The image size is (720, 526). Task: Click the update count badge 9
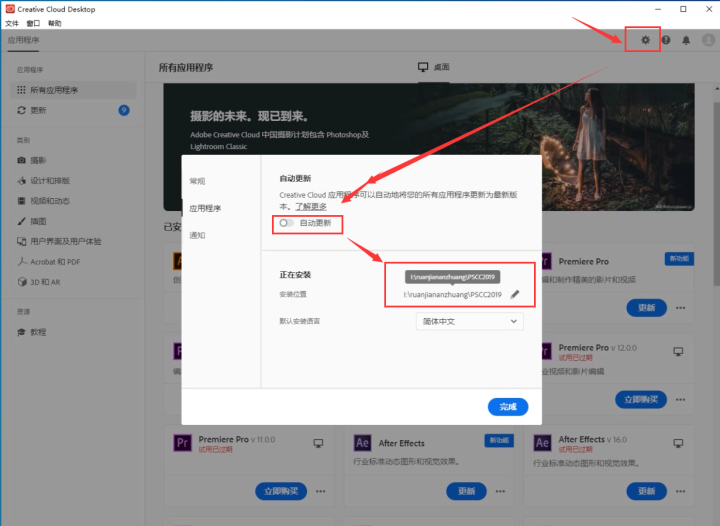[124, 110]
